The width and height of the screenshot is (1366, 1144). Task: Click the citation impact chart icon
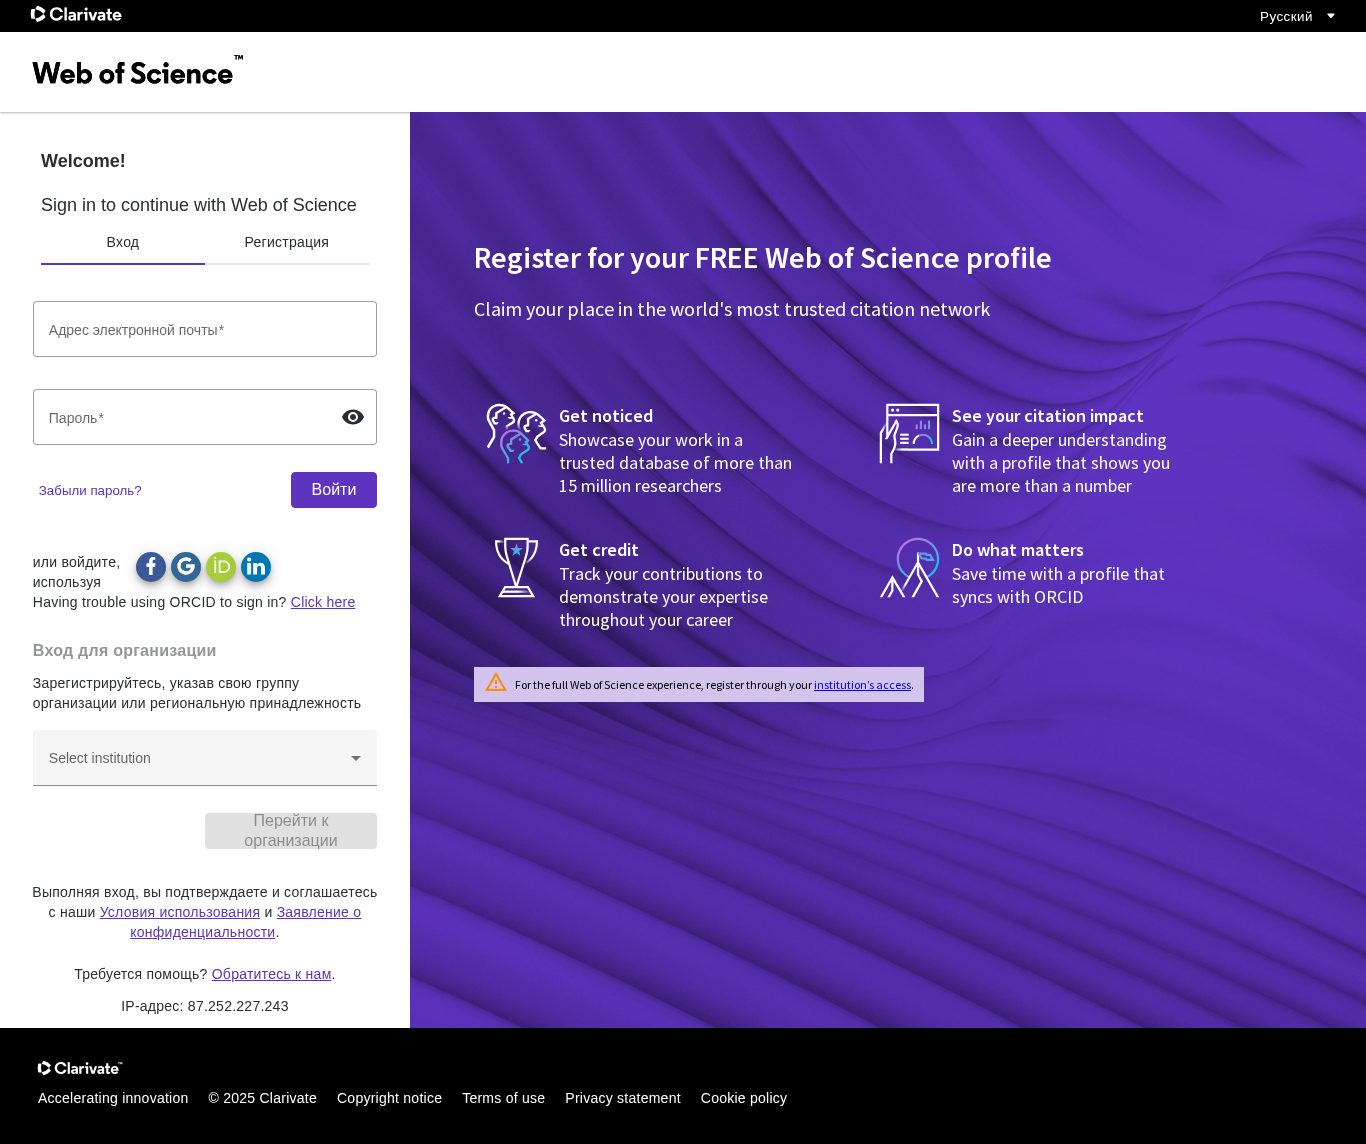tap(909, 433)
